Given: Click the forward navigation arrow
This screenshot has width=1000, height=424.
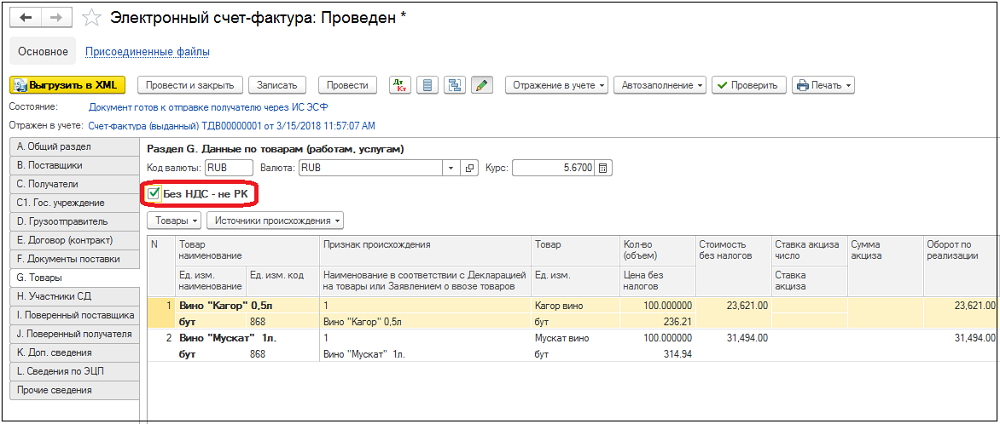Looking at the screenshot, I should 56,18.
